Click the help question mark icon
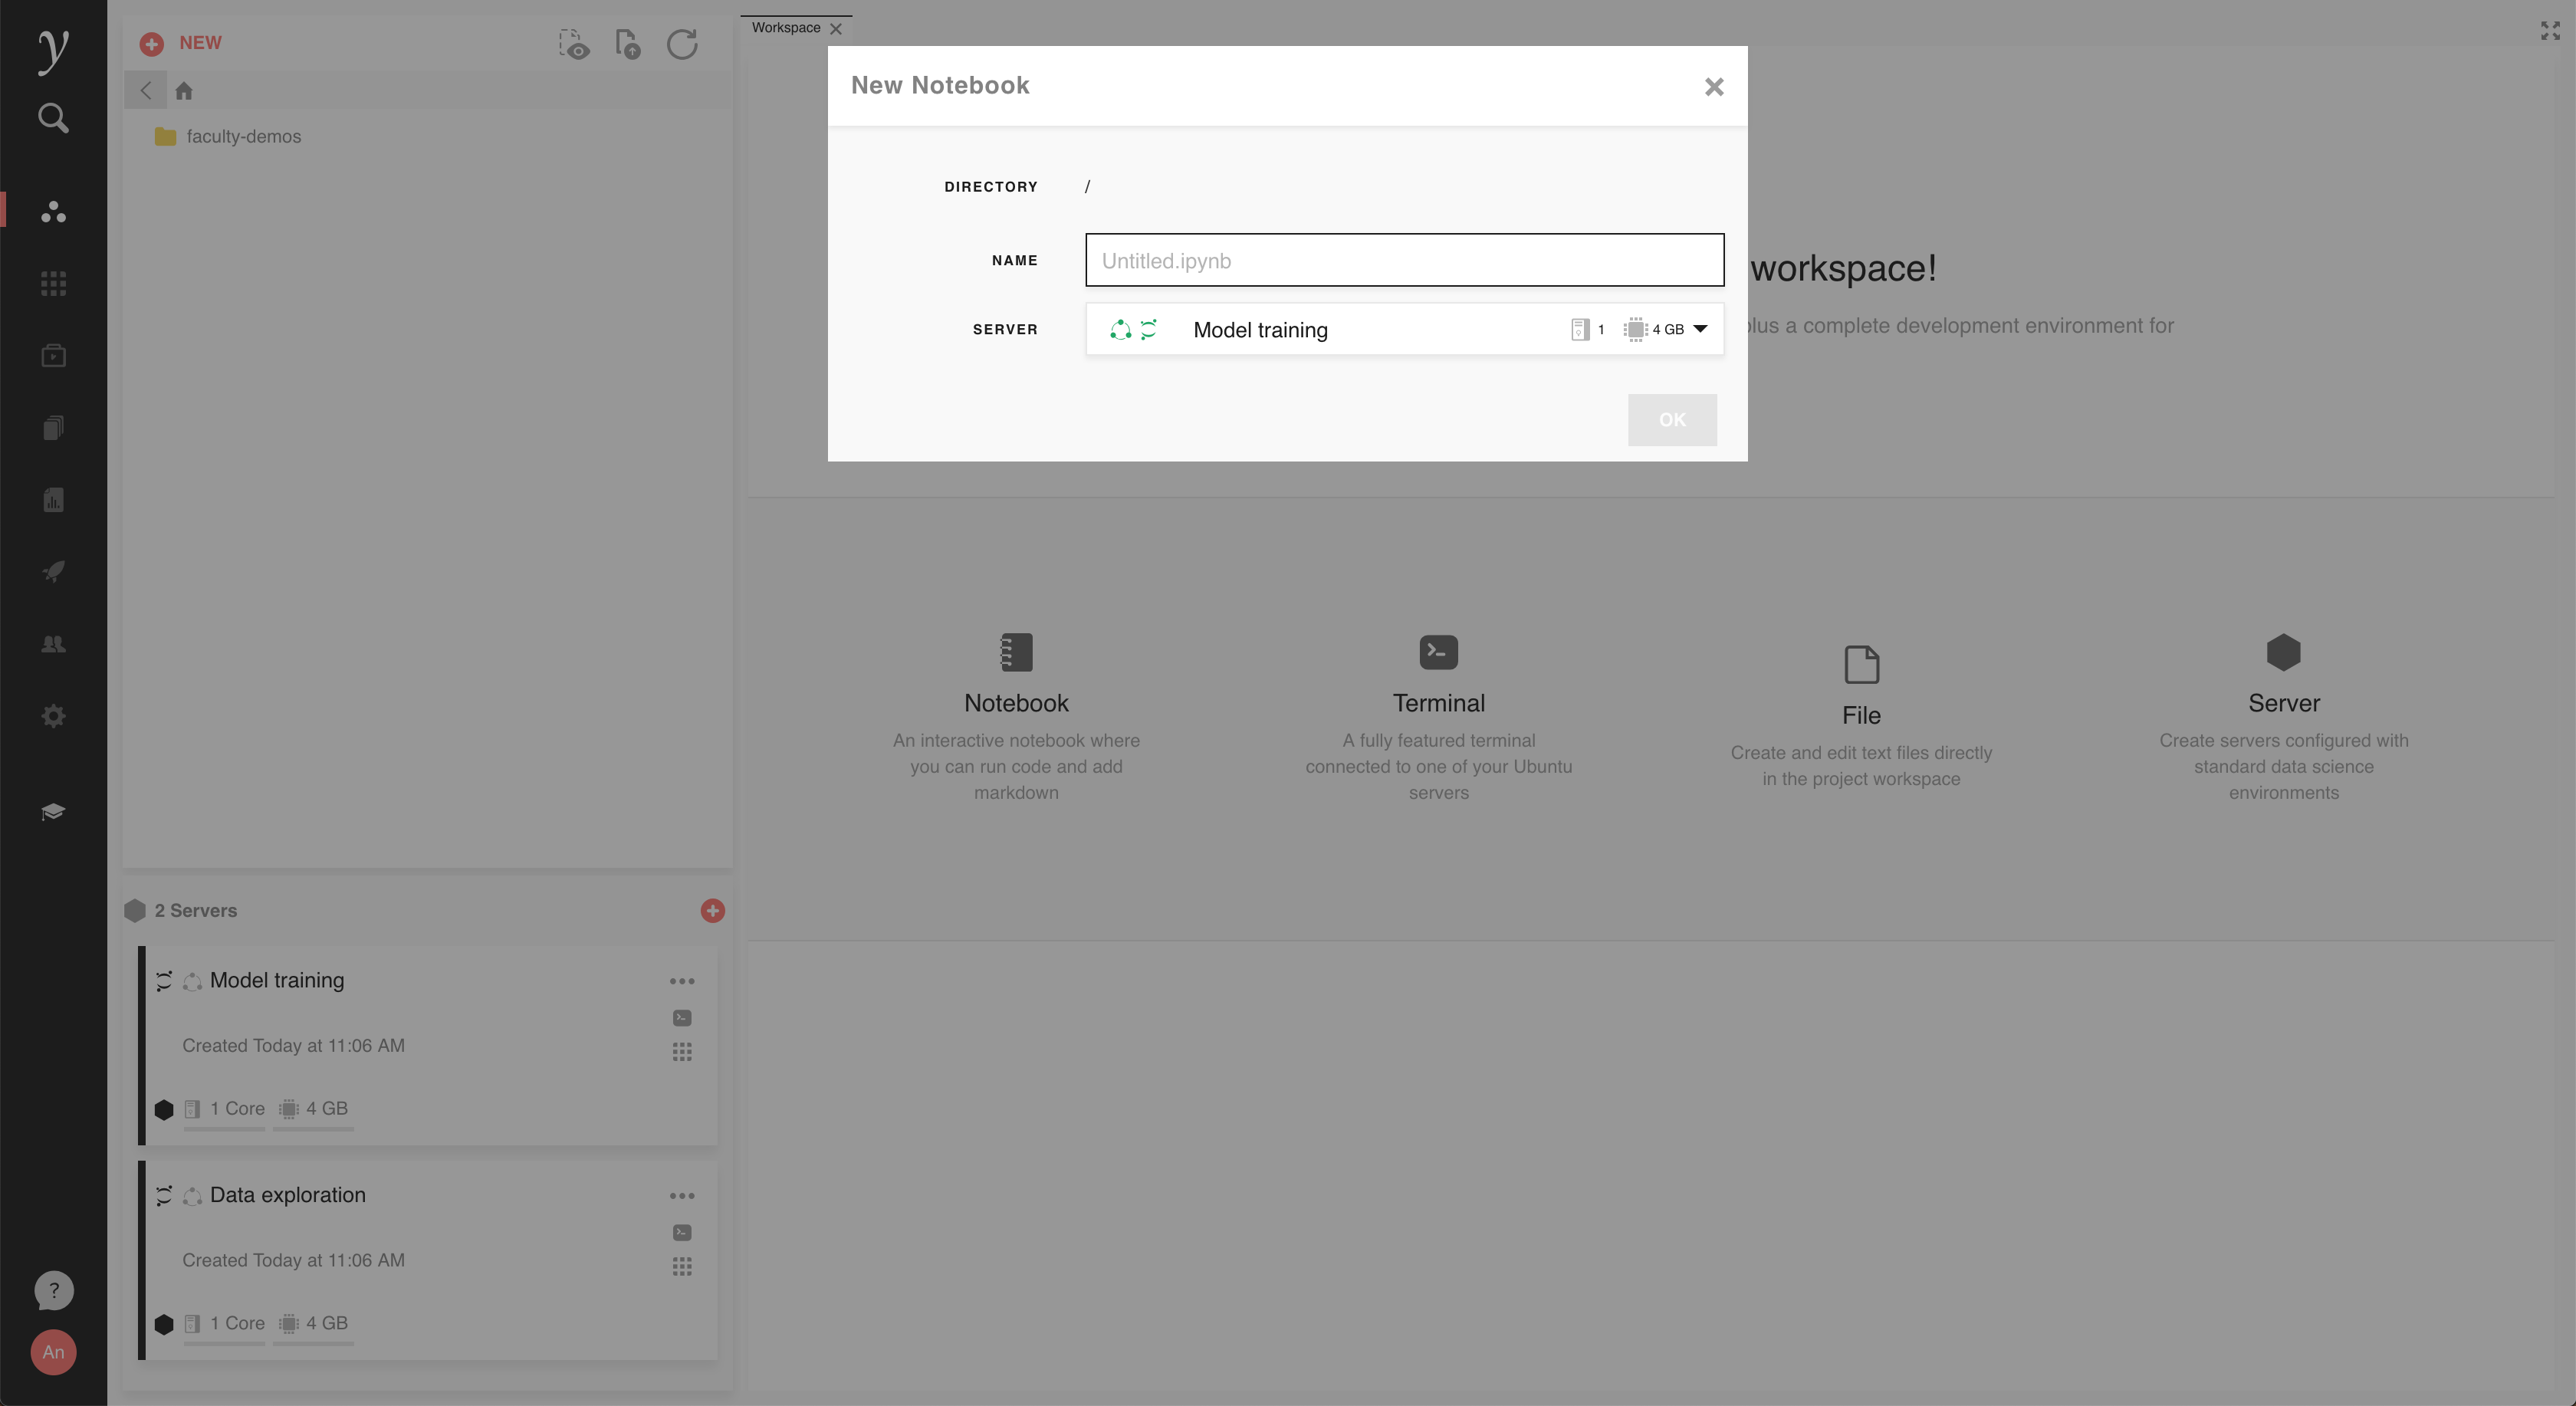2576x1406 pixels. pyautogui.click(x=53, y=1290)
